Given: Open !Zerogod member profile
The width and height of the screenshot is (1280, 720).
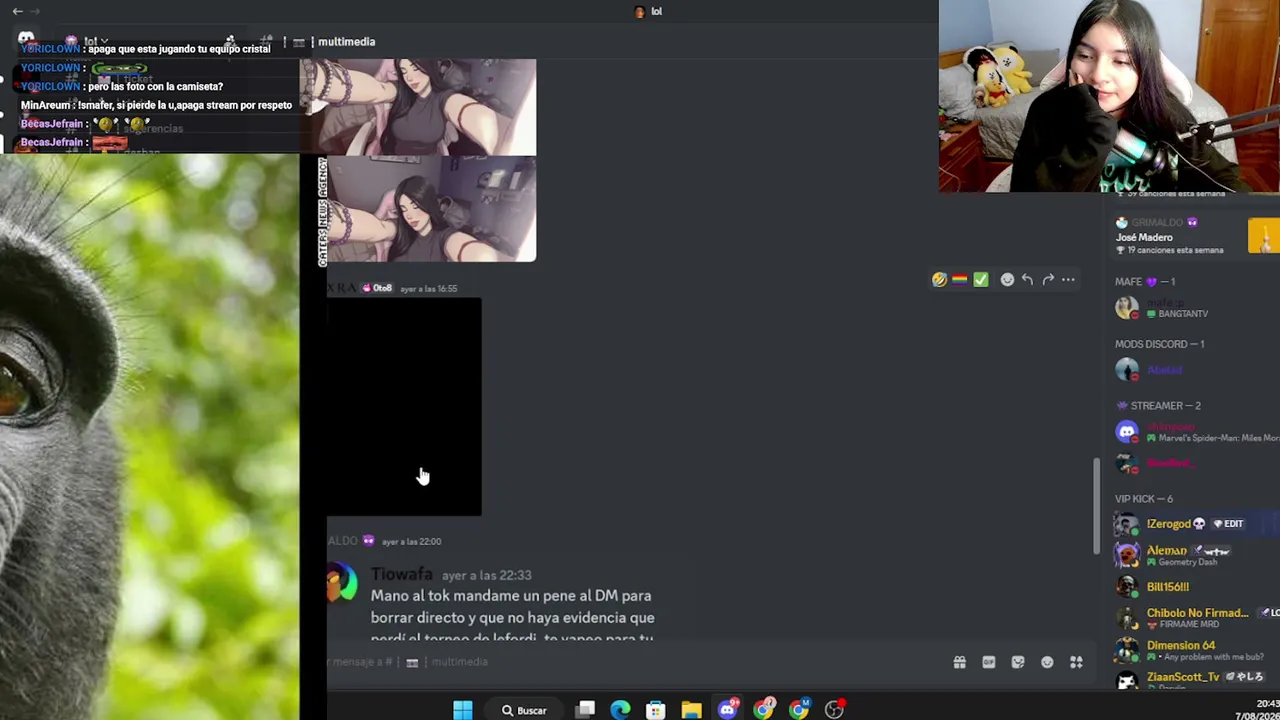Looking at the screenshot, I should pyautogui.click(x=1195, y=524).
